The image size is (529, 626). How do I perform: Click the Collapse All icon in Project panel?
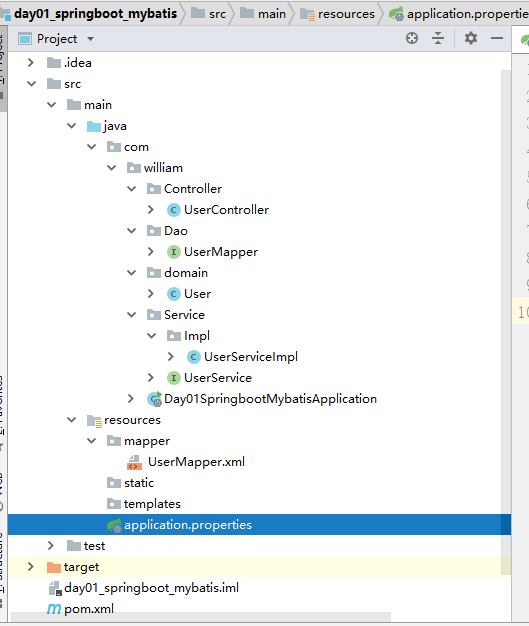click(x=438, y=38)
